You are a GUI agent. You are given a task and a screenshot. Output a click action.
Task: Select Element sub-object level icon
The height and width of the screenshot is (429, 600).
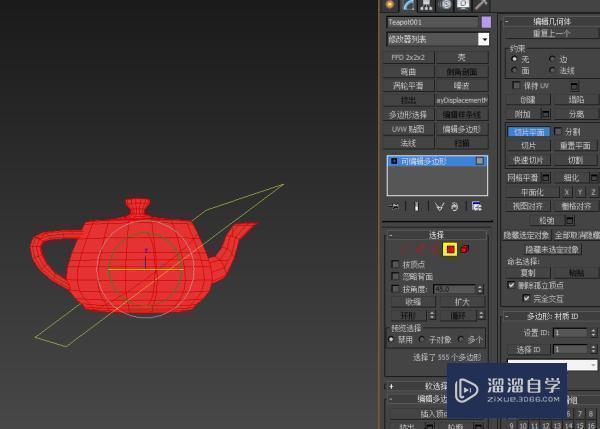click(x=465, y=249)
